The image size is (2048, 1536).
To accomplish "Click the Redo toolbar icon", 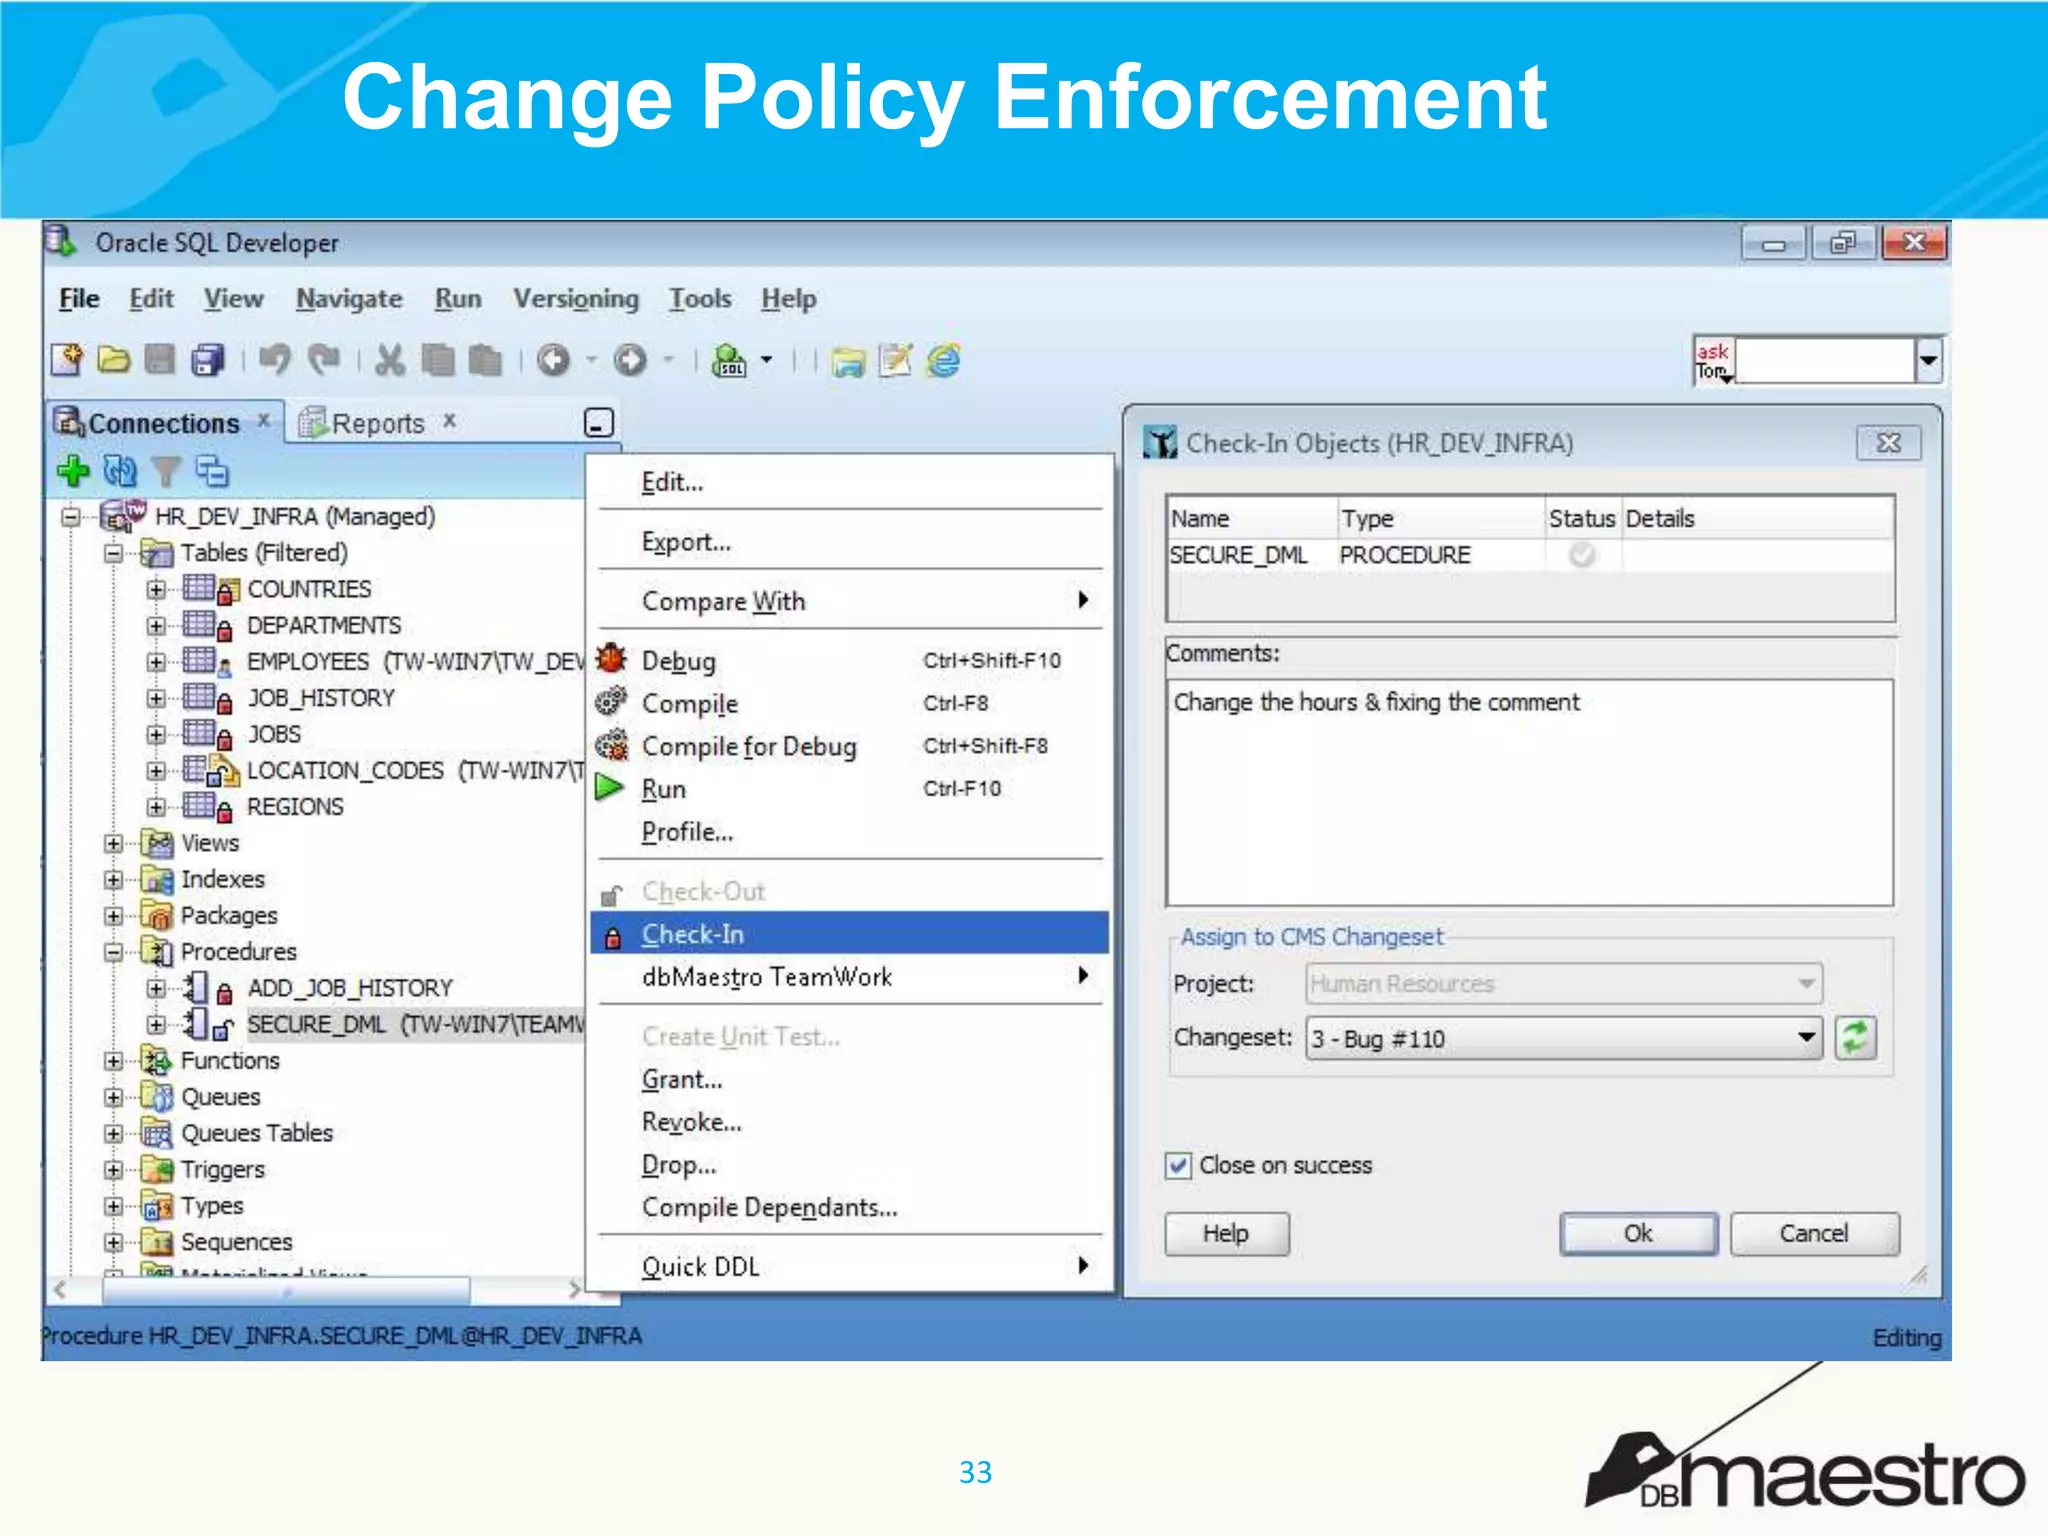I will click(323, 360).
